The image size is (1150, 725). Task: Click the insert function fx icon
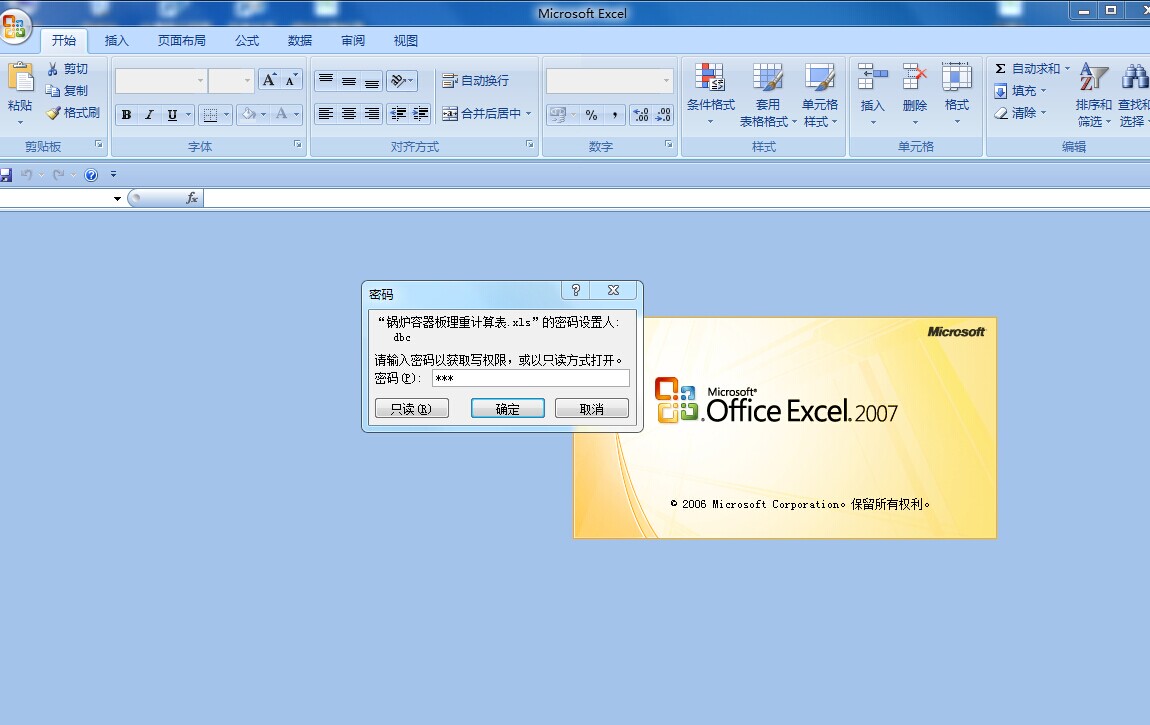(191, 199)
